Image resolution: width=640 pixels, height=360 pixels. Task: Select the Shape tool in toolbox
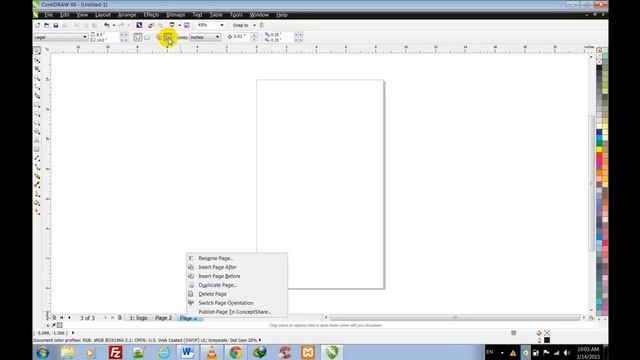(x=37, y=60)
